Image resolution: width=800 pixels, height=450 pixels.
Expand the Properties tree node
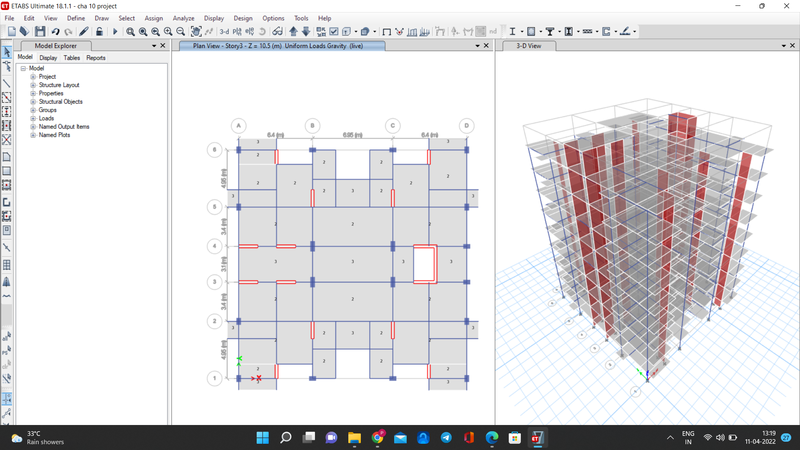pos(33,93)
